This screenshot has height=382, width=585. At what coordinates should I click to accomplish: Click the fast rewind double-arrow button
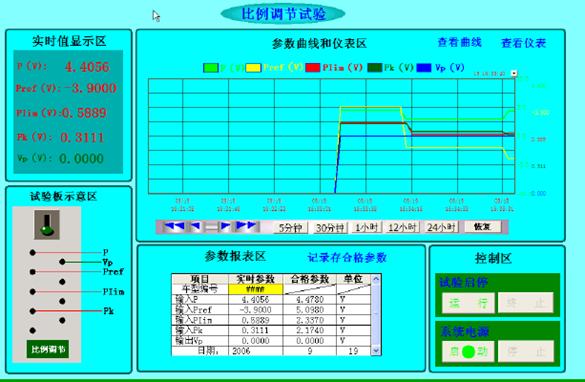173,226
